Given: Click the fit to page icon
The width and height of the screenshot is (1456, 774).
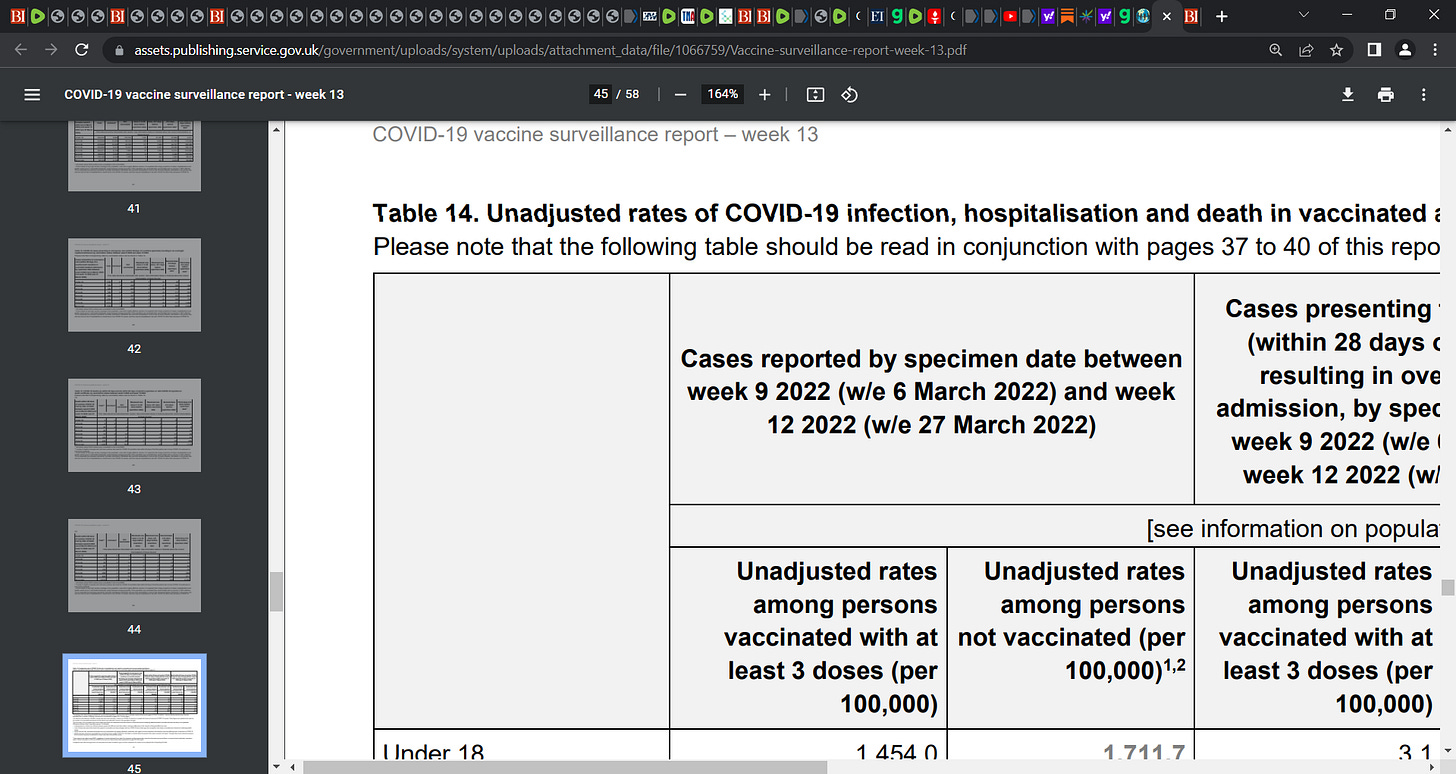Looking at the screenshot, I should tap(815, 94).
